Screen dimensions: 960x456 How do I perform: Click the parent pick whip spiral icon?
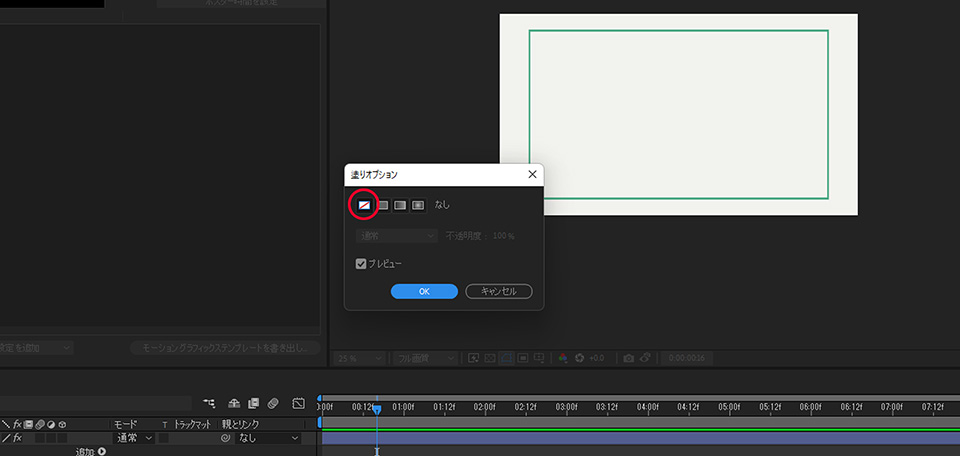pyautogui.click(x=225, y=438)
